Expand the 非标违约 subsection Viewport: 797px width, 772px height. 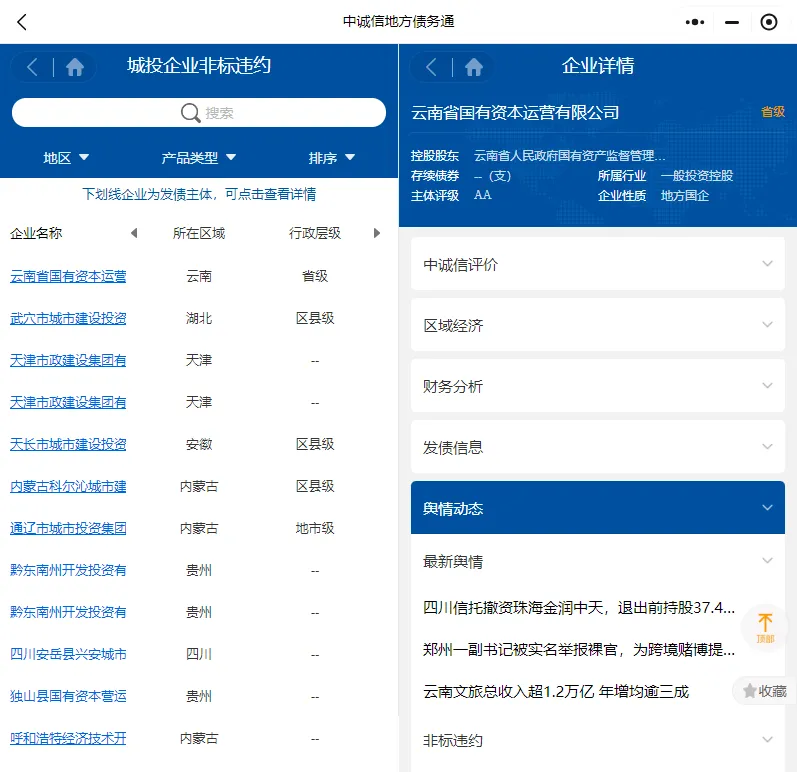tap(598, 740)
